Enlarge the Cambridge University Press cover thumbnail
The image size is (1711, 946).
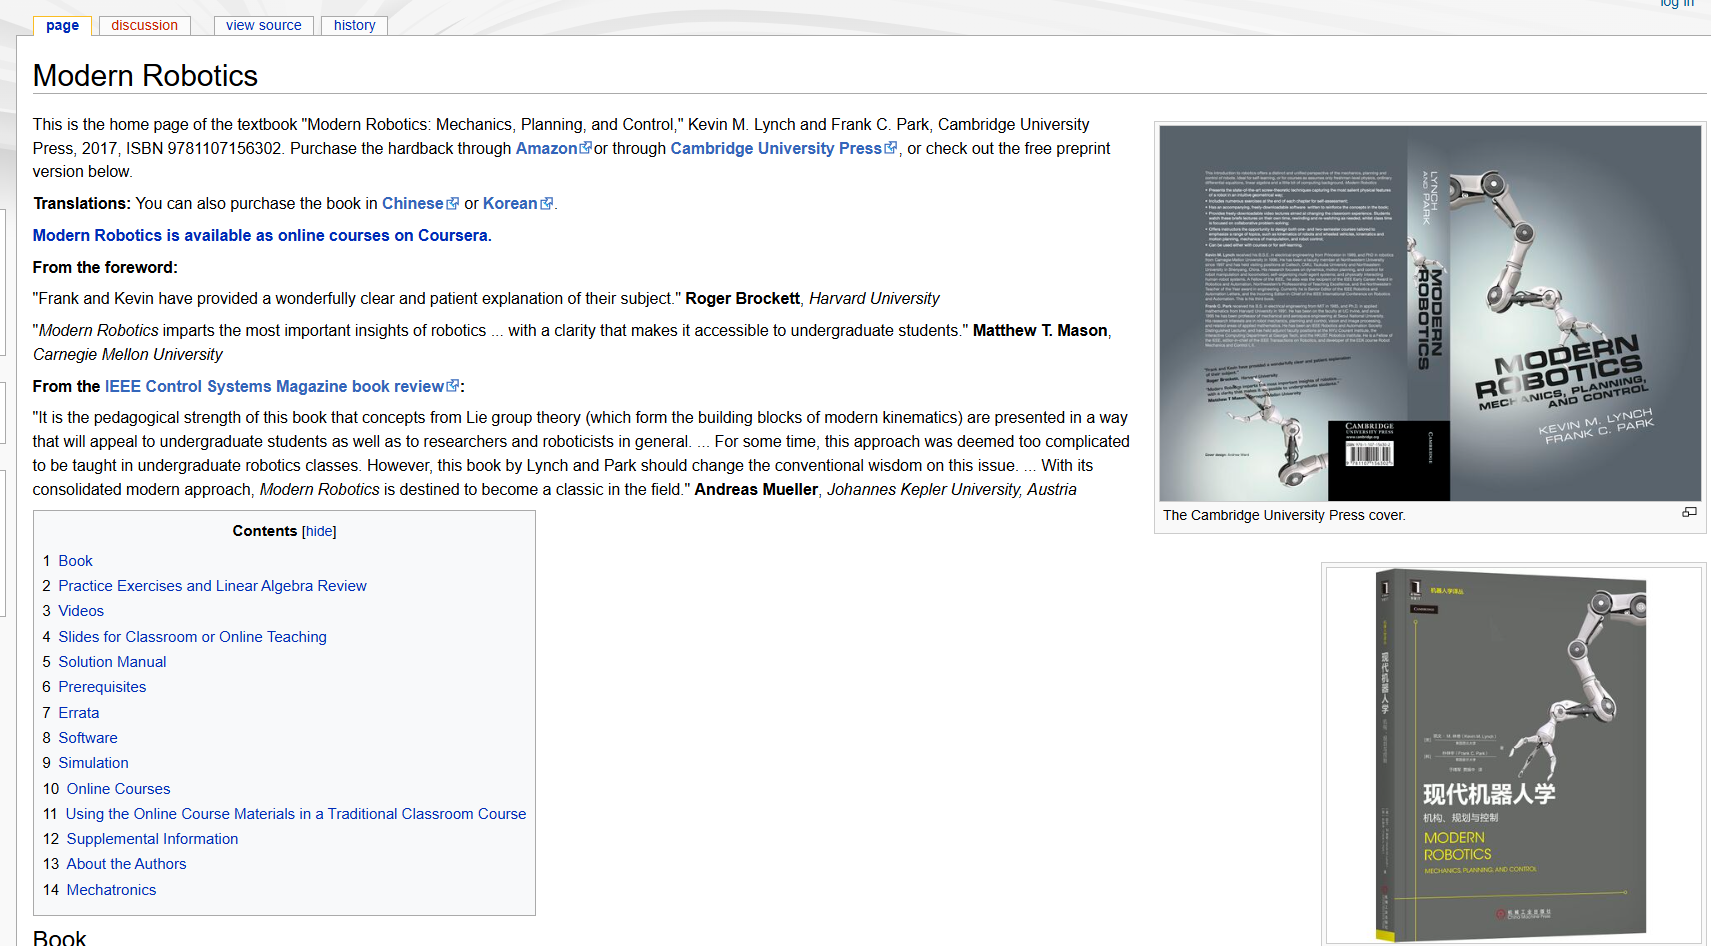click(1689, 513)
